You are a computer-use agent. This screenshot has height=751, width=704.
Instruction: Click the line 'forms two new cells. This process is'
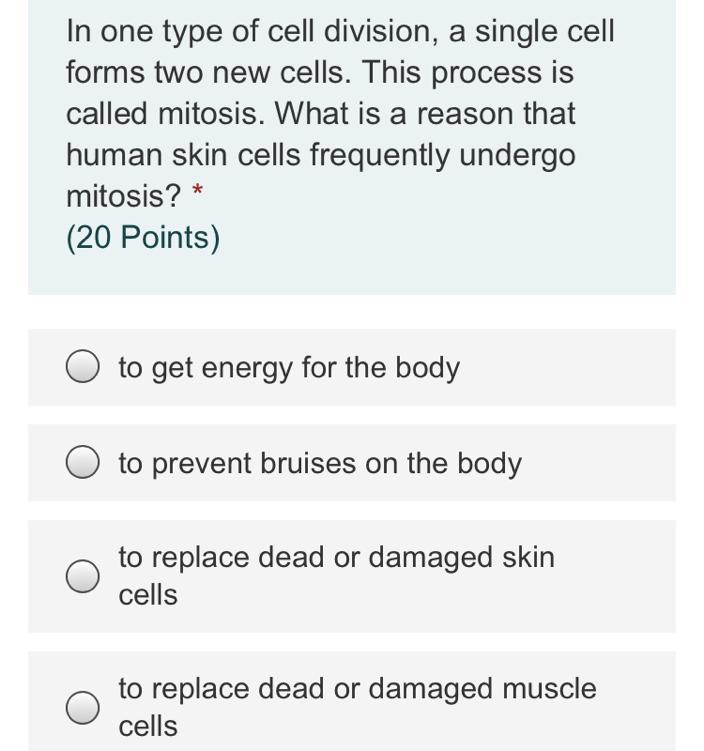[x=320, y=73]
